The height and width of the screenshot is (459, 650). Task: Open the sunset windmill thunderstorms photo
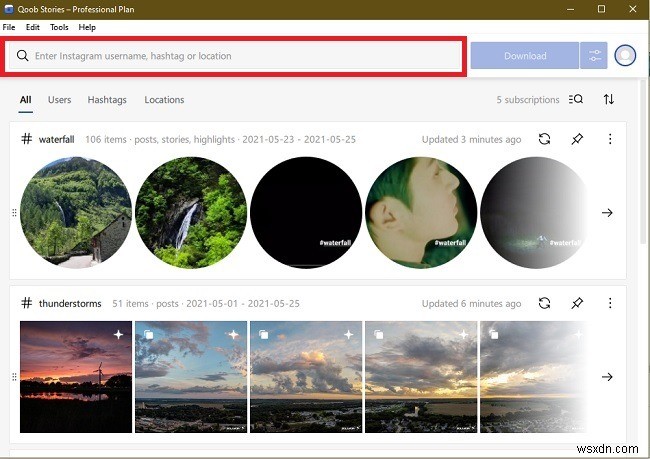click(x=76, y=377)
